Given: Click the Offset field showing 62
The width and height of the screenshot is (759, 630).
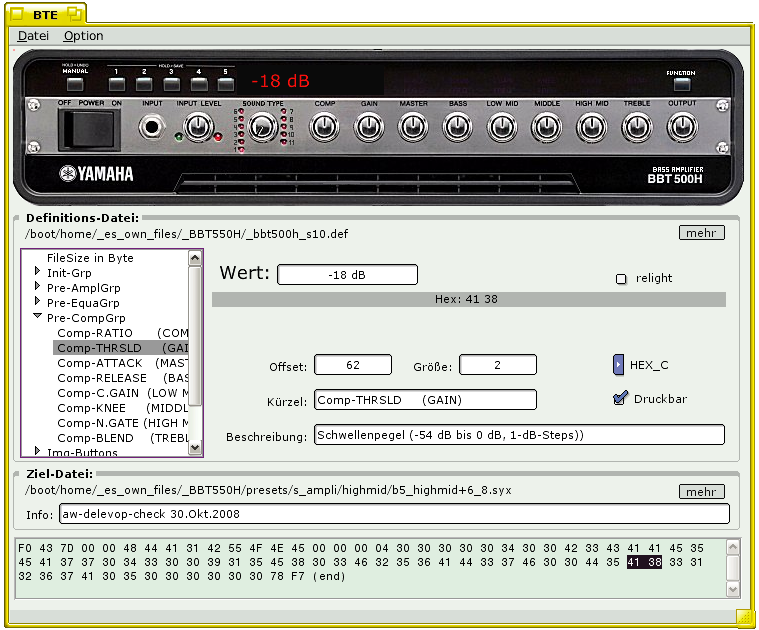Looking at the screenshot, I should 353,365.
